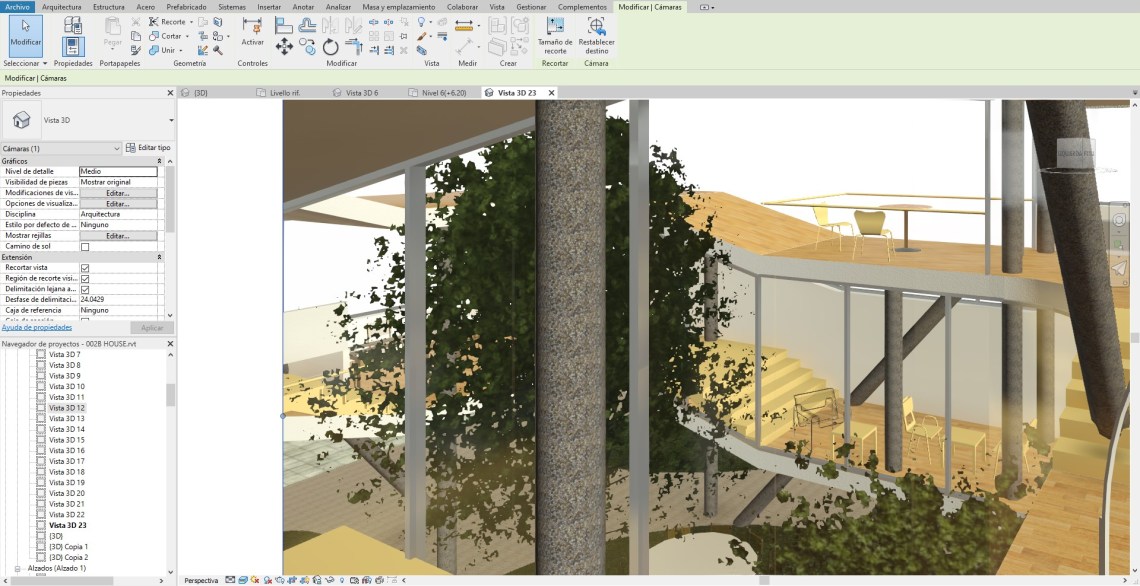Select the Move tool in Modificar panel

coord(284,47)
